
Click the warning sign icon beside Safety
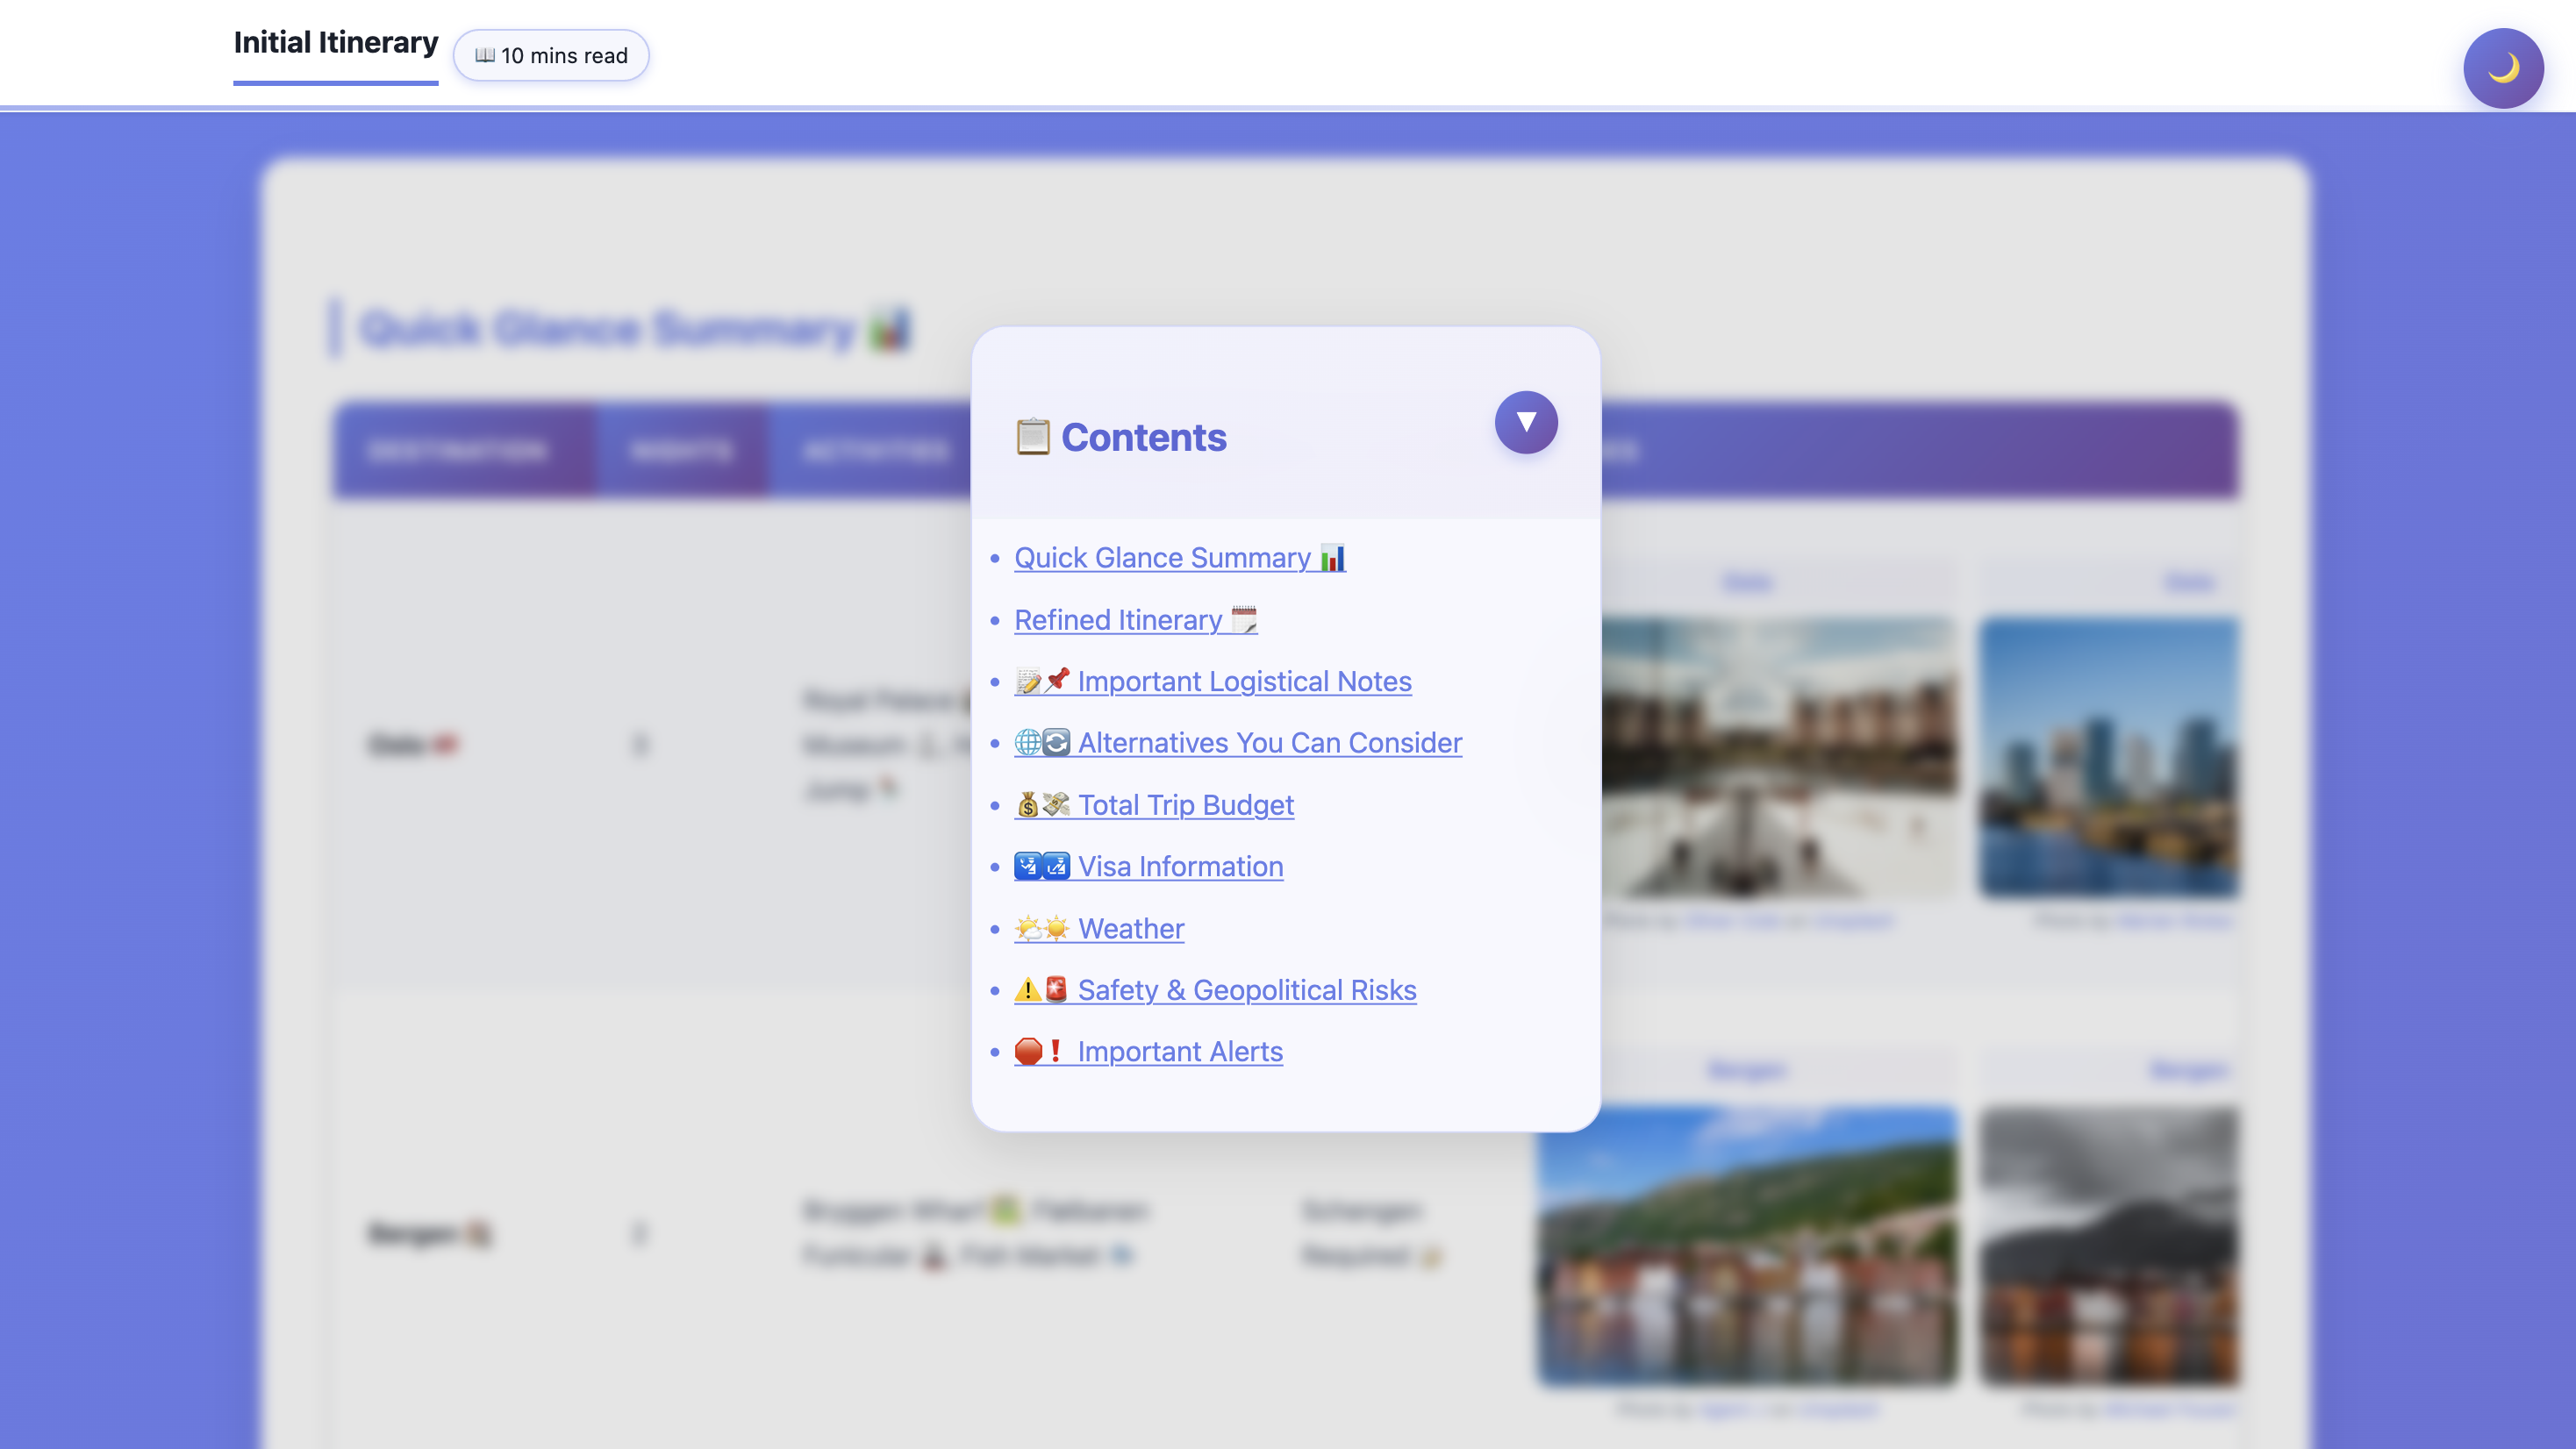1027,990
